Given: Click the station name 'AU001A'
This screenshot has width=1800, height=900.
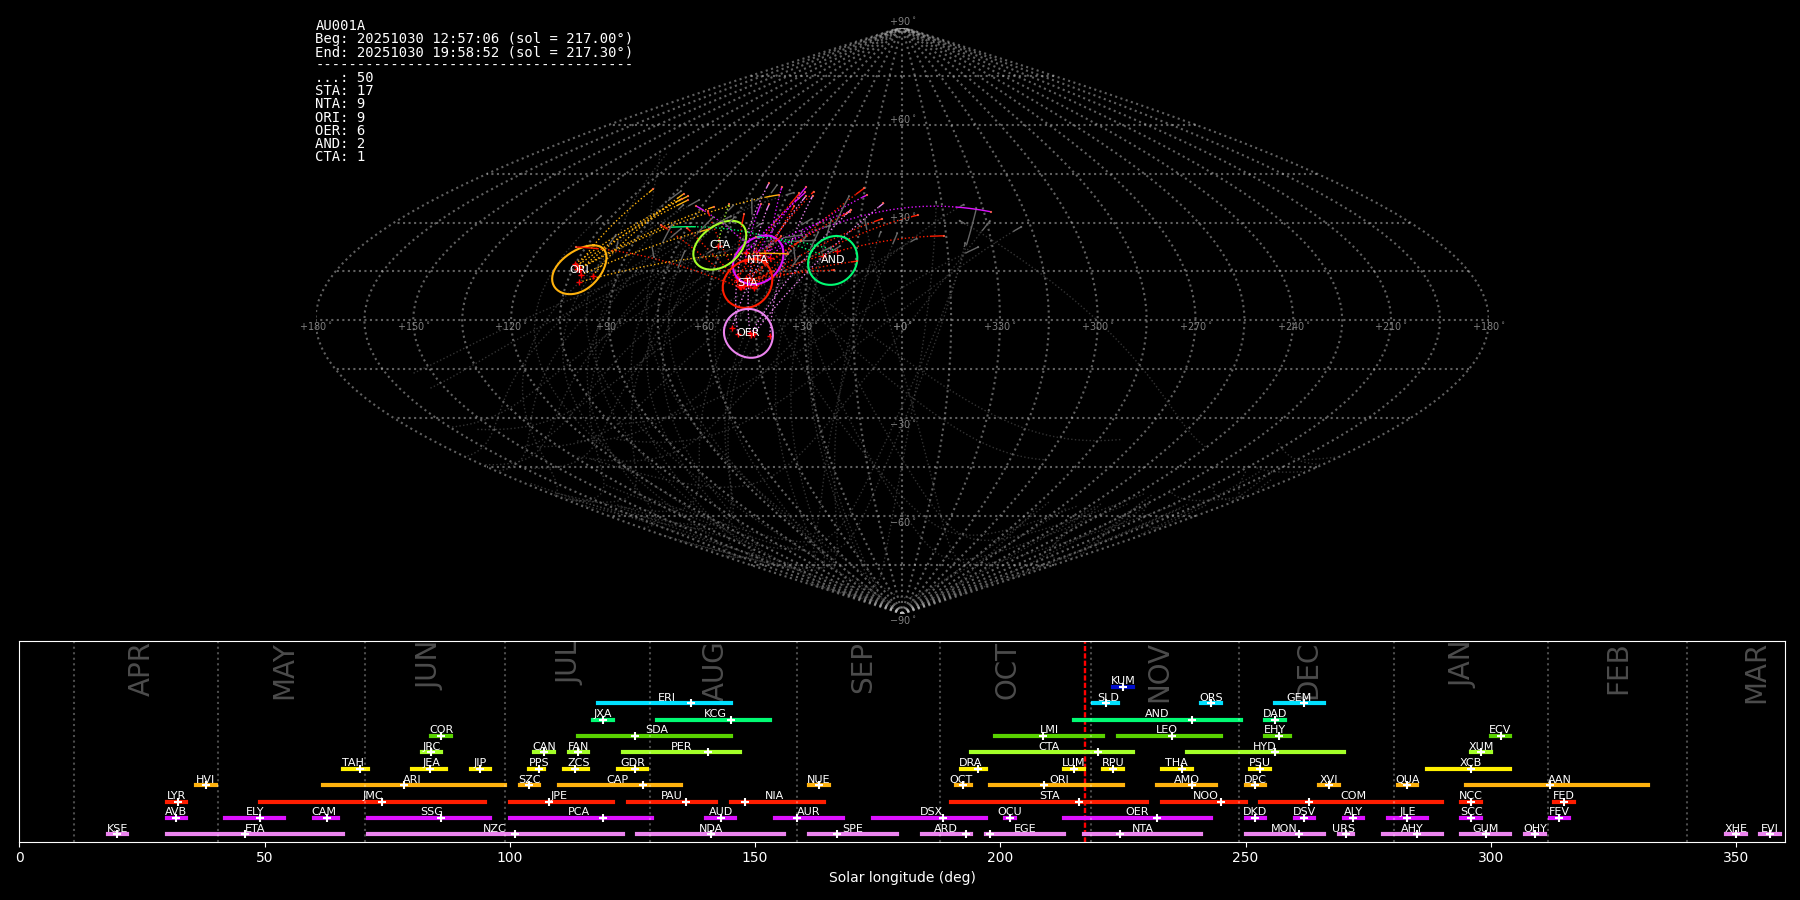Looking at the screenshot, I should [340, 26].
